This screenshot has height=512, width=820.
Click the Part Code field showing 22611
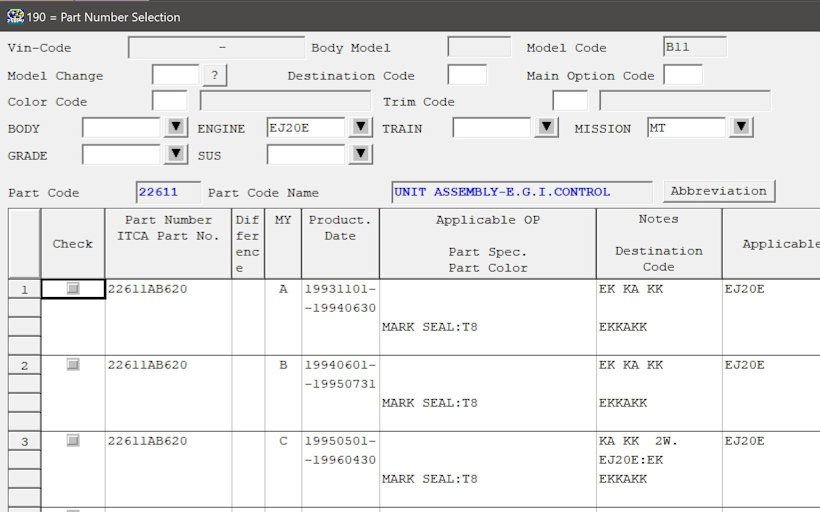(x=168, y=192)
